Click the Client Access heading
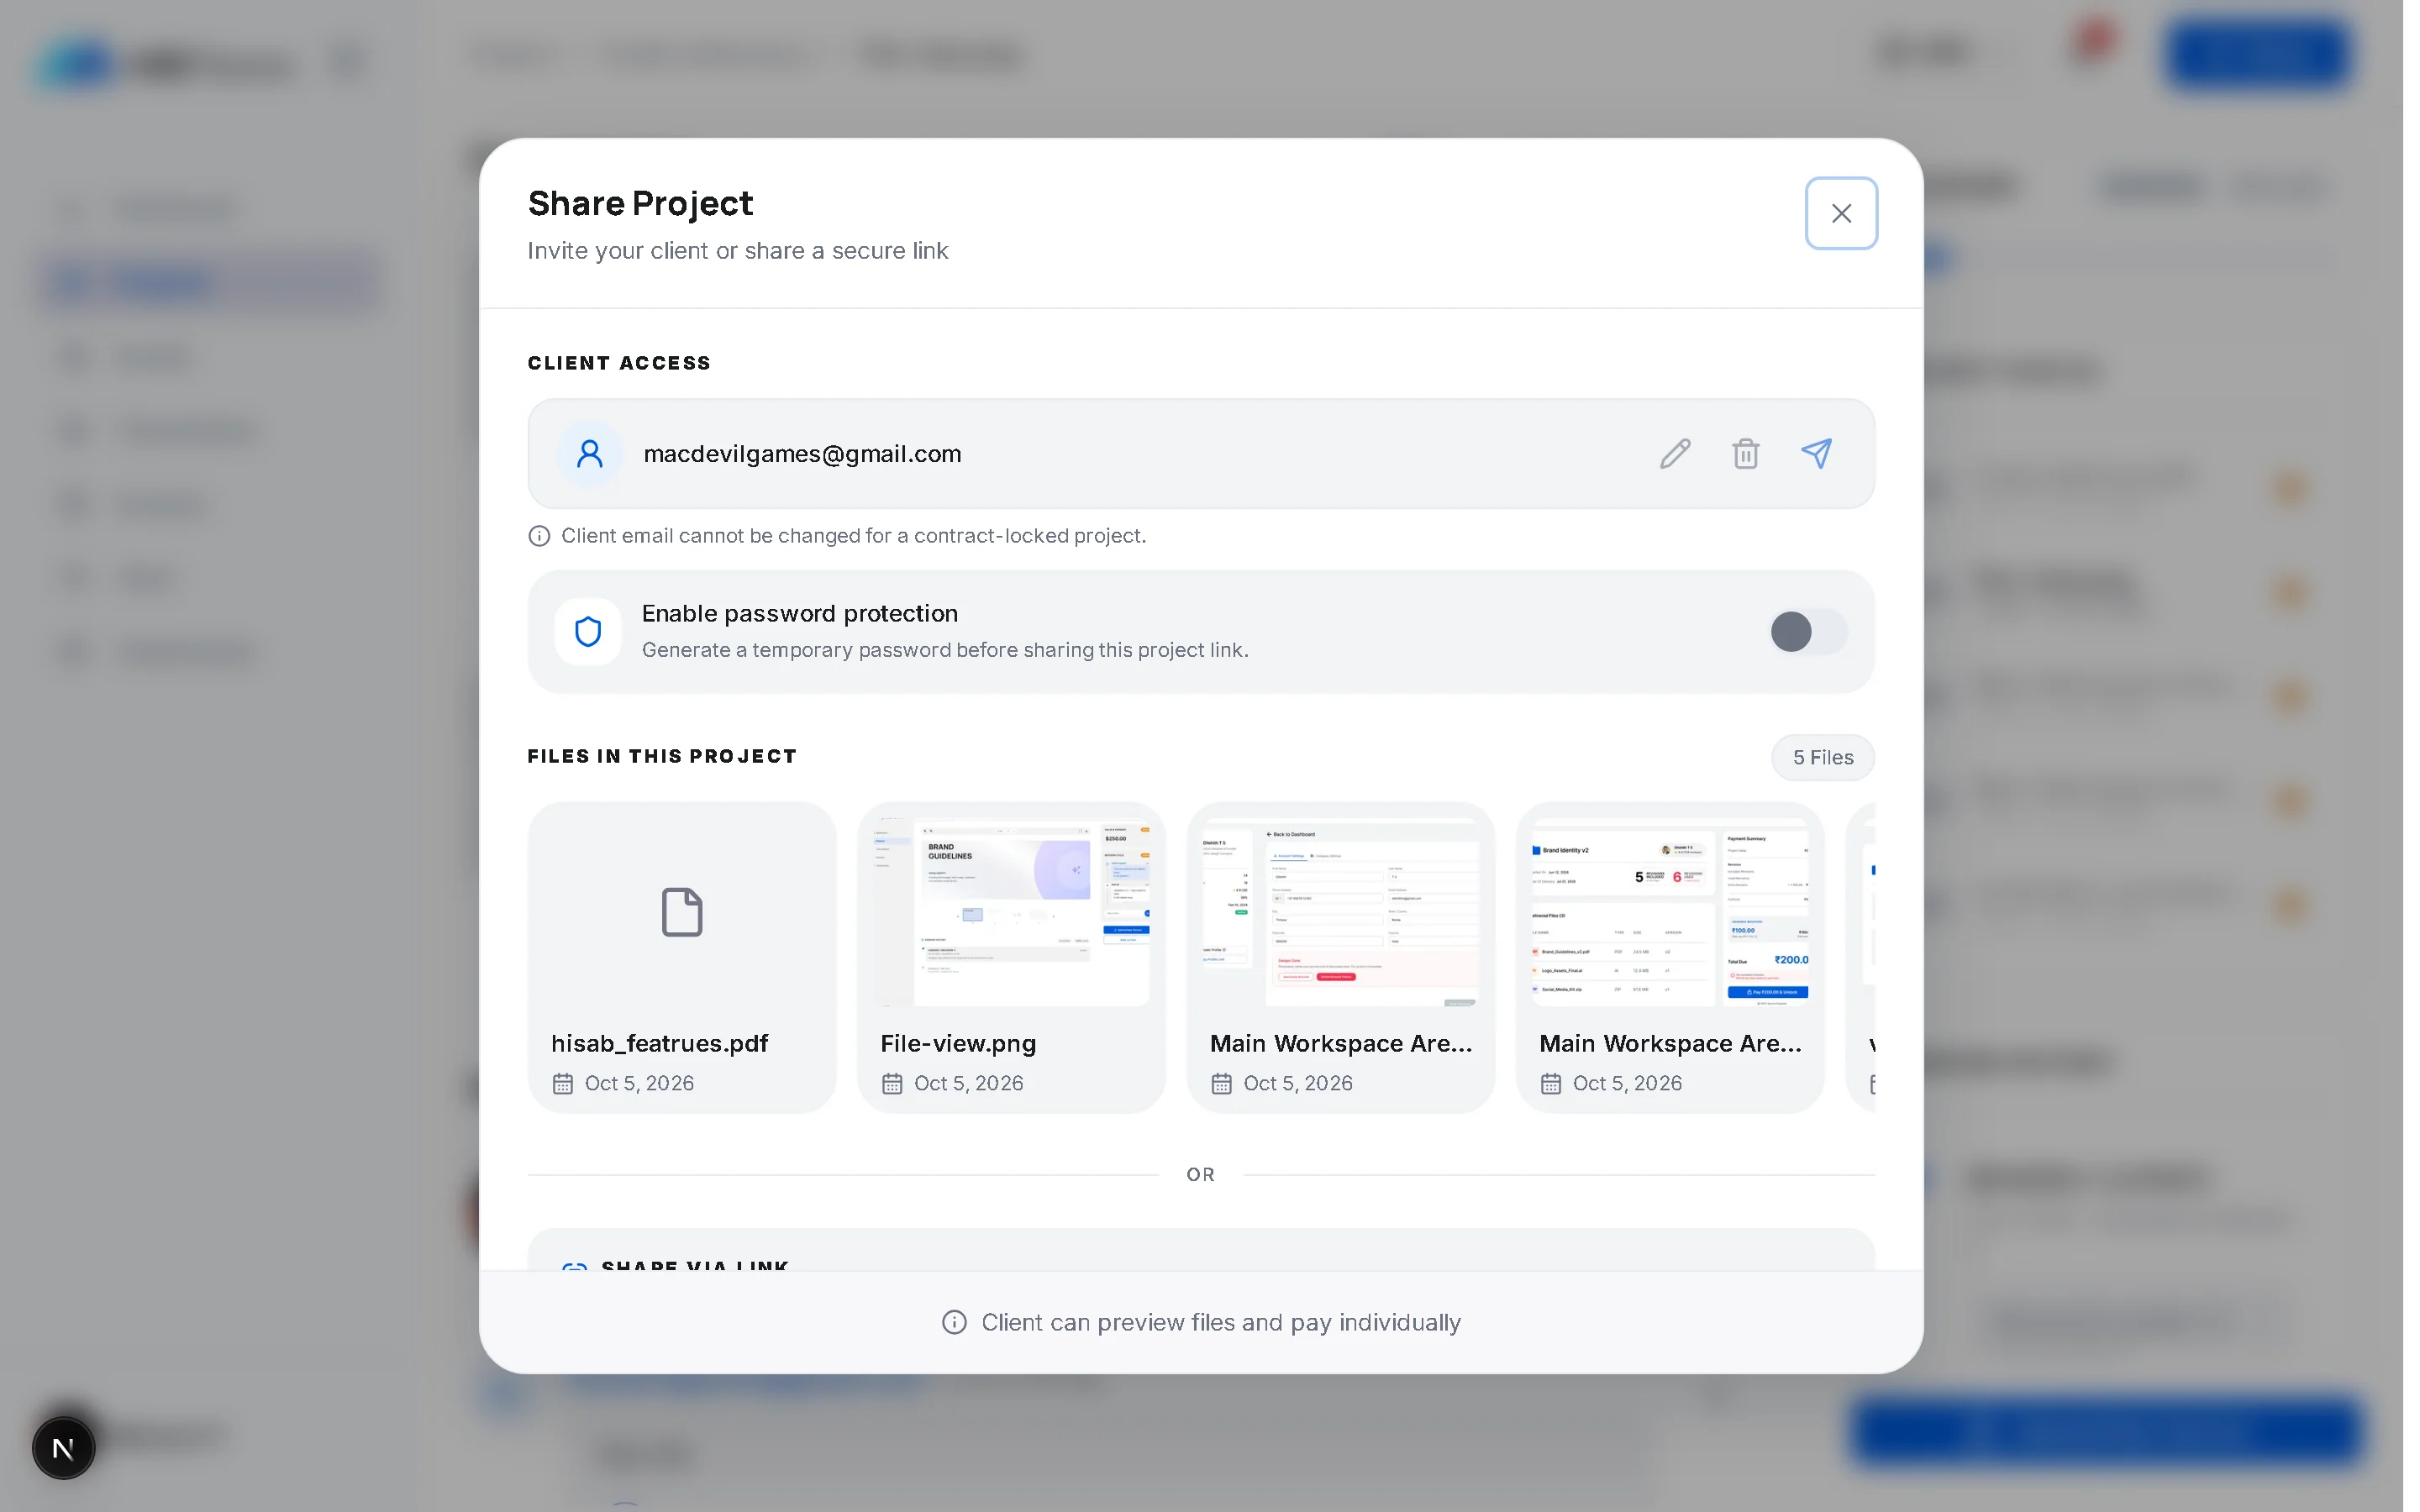The image size is (2420, 1512). coord(619,363)
